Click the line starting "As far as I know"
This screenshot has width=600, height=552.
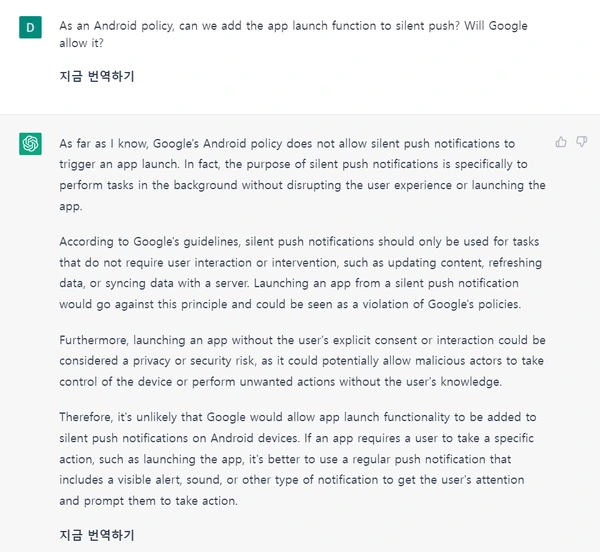[287, 144]
